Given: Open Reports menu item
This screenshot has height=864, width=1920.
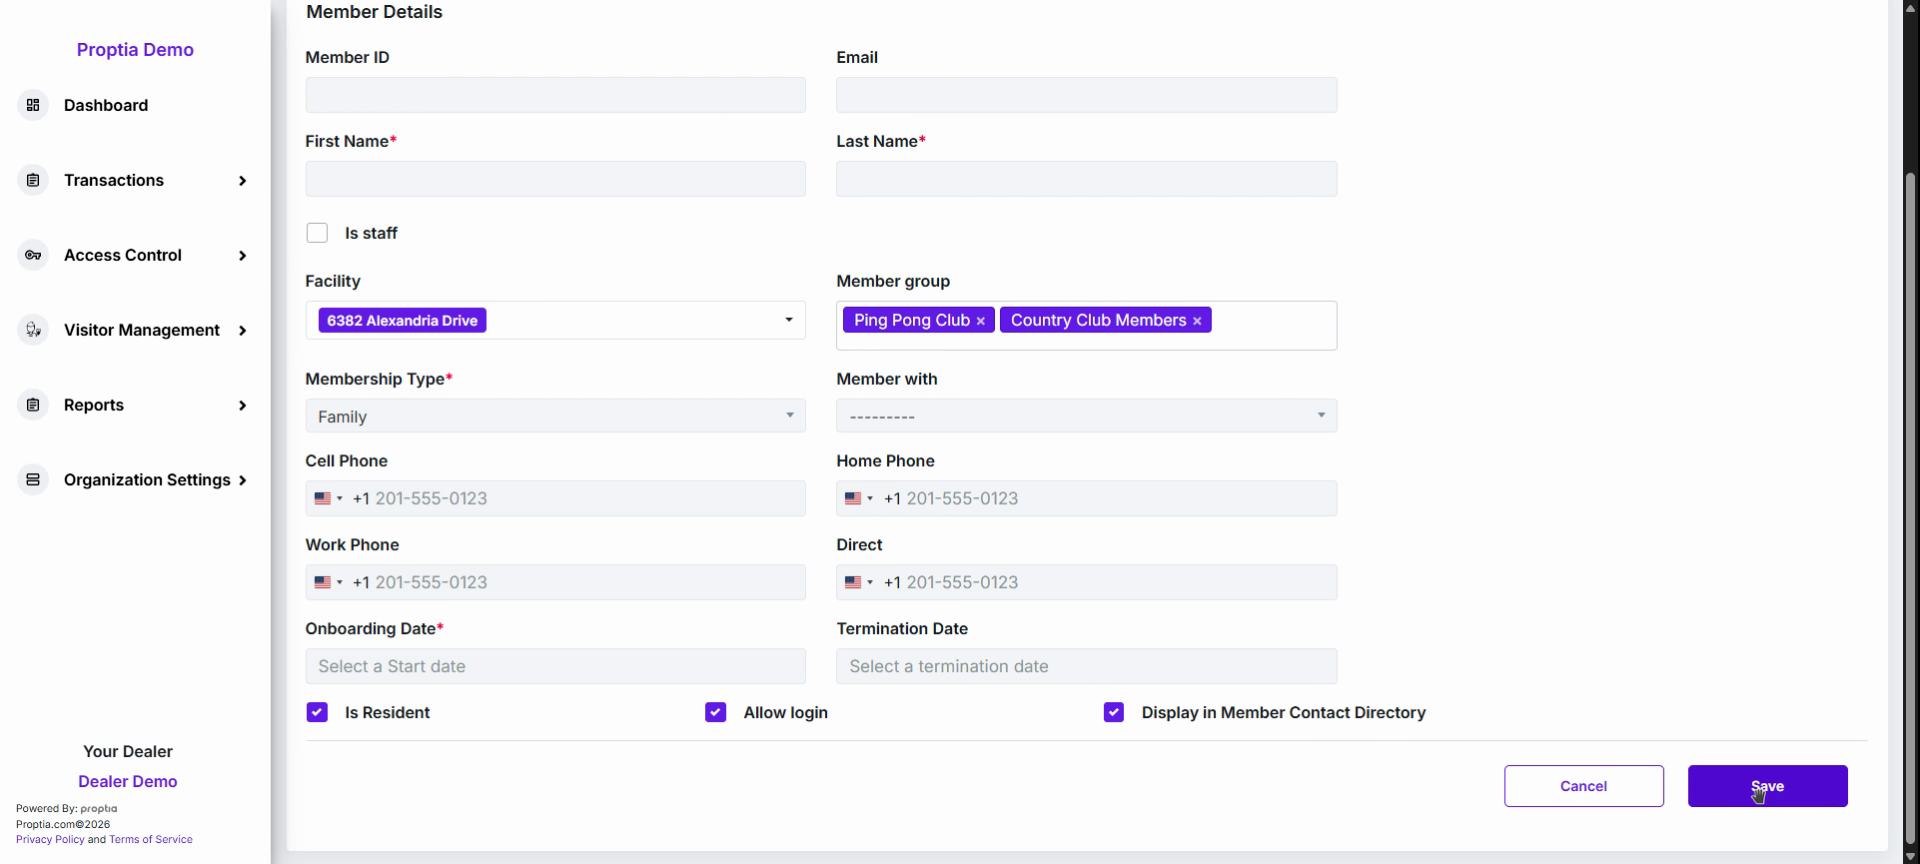Looking at the screenshot, I should tap(94, 405).
